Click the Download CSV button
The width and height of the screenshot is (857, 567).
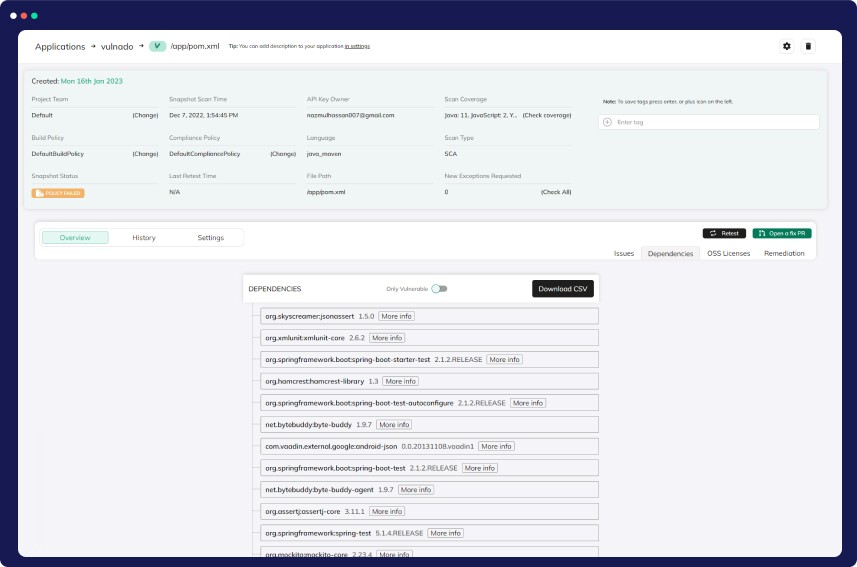pos(562,289)
